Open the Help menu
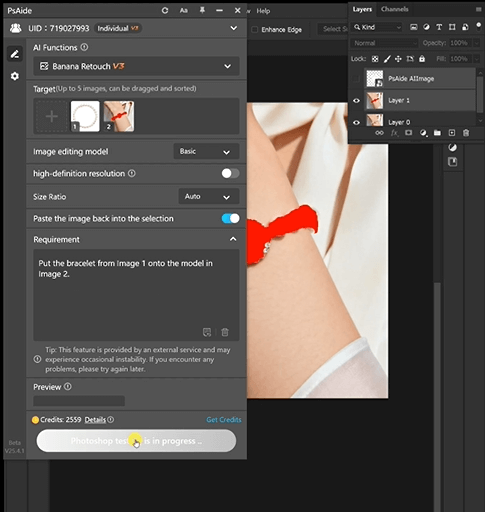The height and width of the screenshot is (512, 485). (263, 11)
